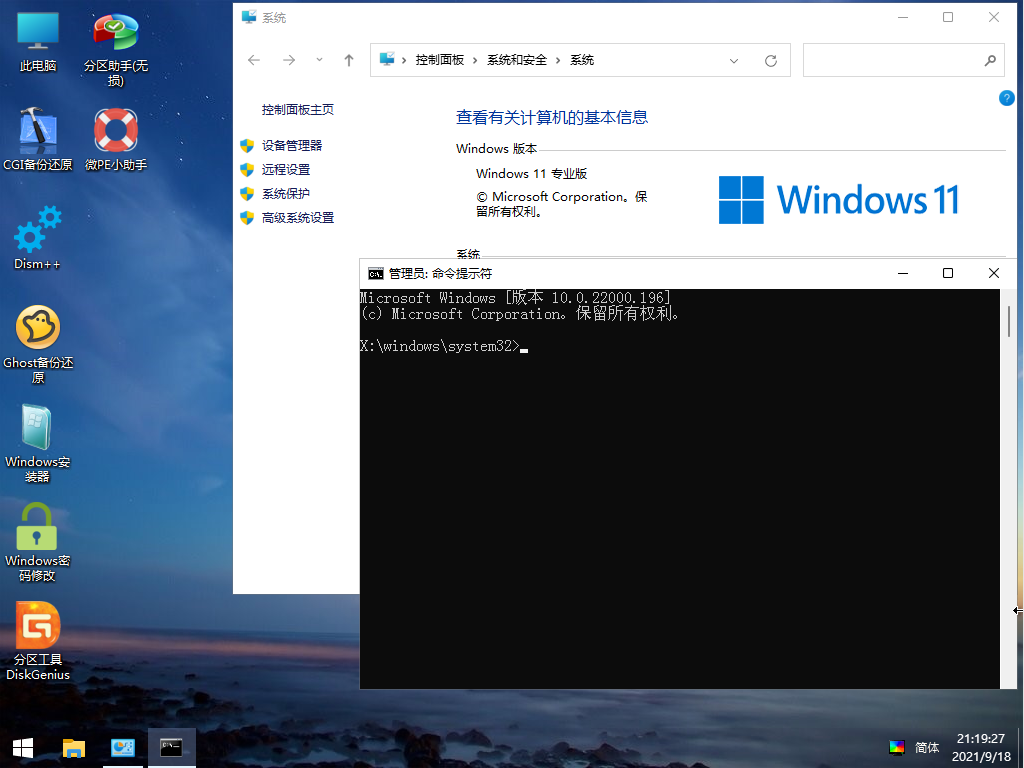The height and width of the screenshot is (768, 1024).
Task: Open 控制面板主页 link
Action: [298, 110]
